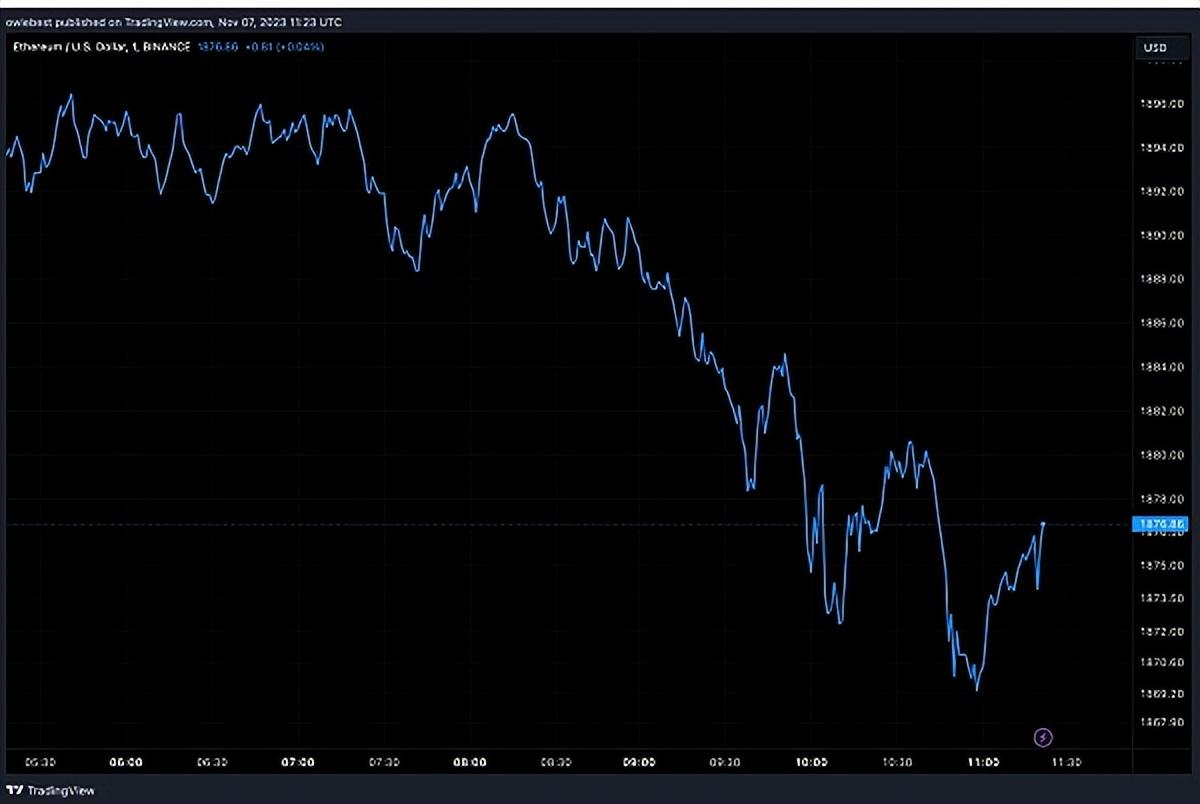
Task: Click the purple lightning bolt event icon
Action: (x=1043, y=738)
